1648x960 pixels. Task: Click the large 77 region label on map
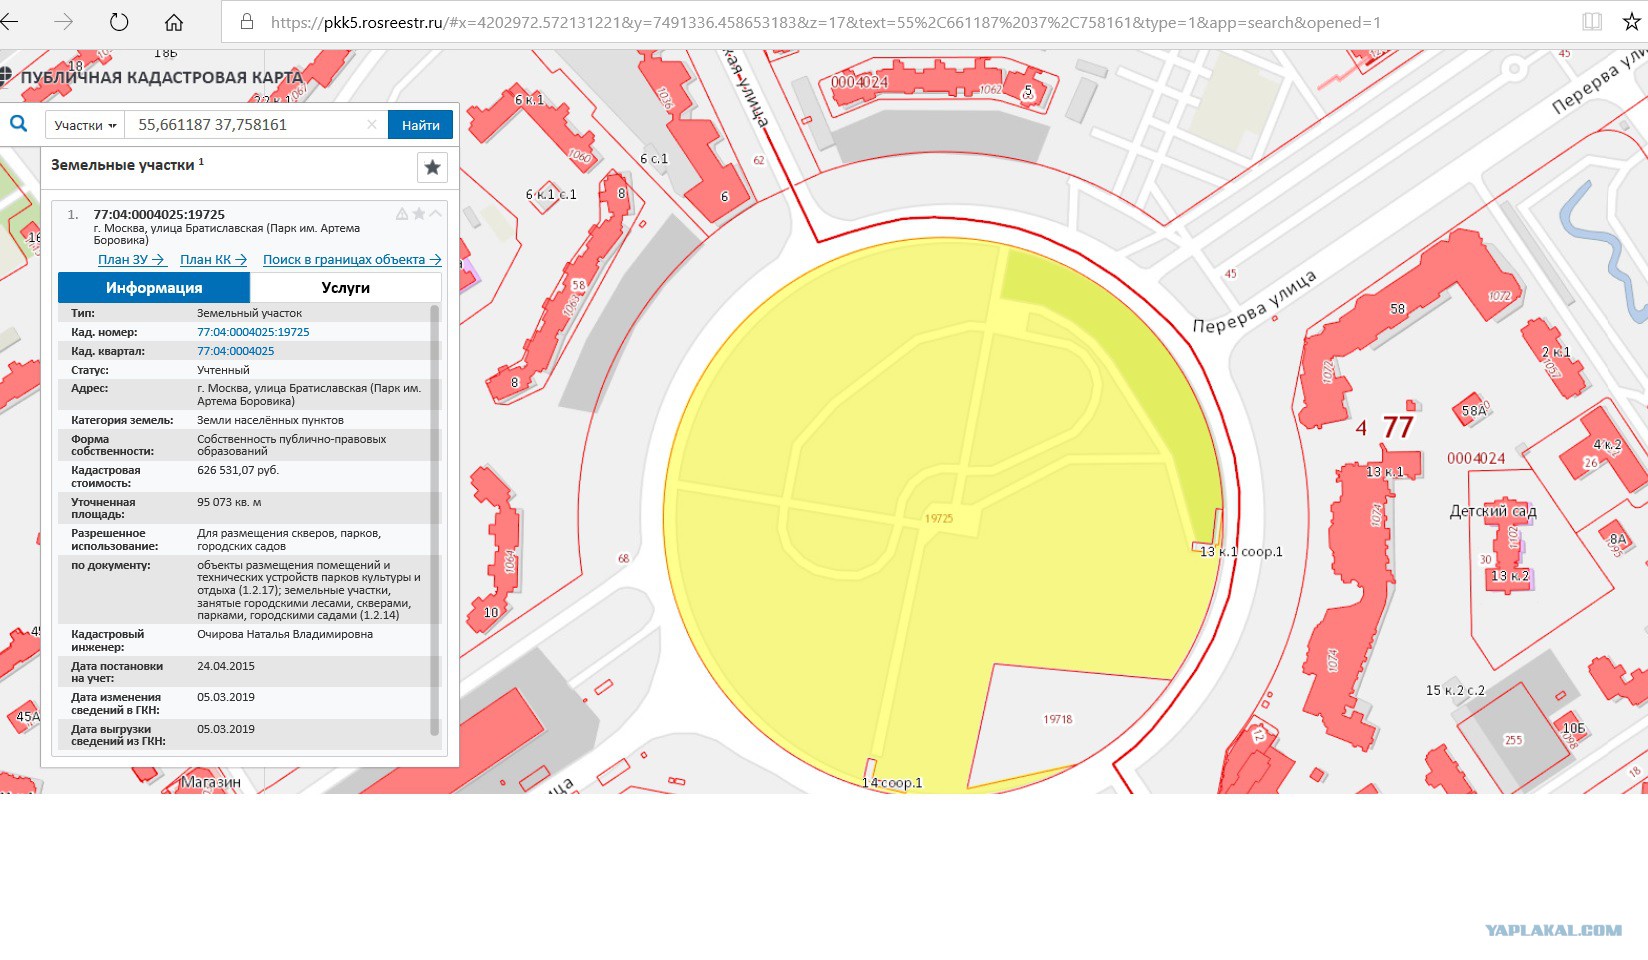click(x=1398, y=428)
